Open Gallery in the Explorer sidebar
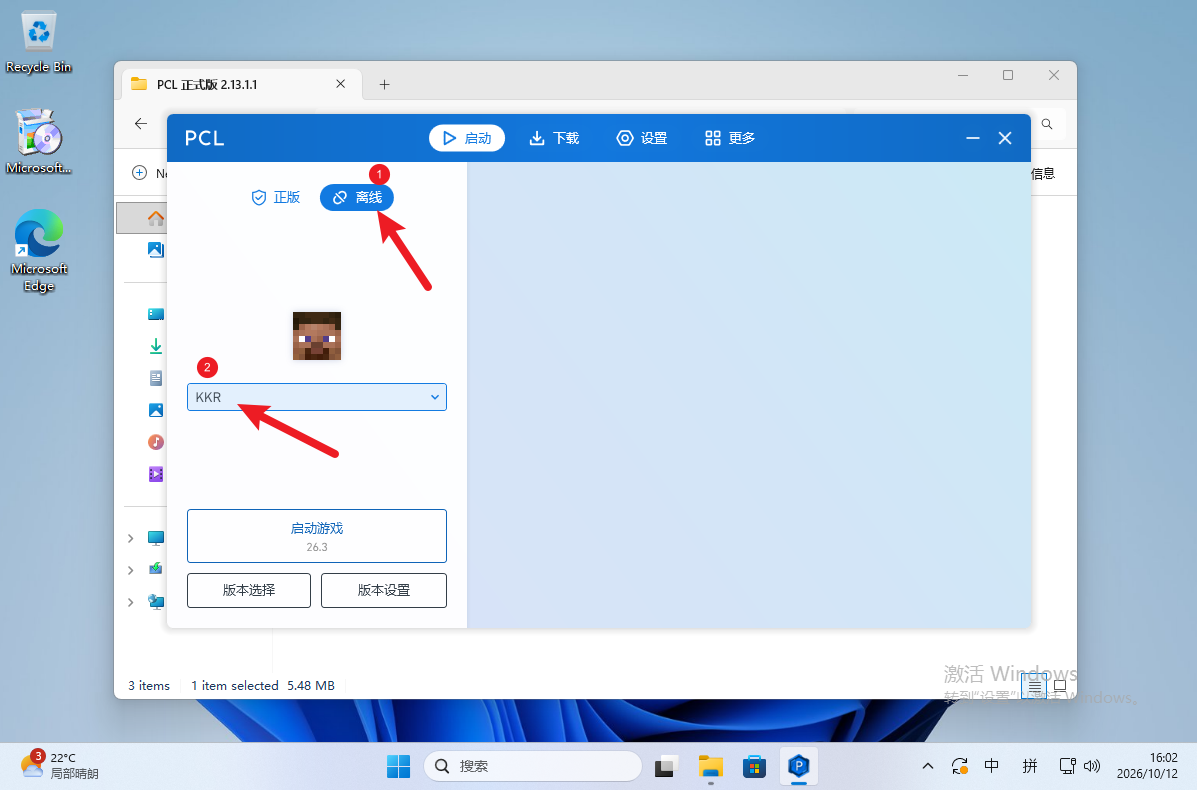Image resolution: width=1197 pixels, height=790 pixels. click(x=156, y=250)
